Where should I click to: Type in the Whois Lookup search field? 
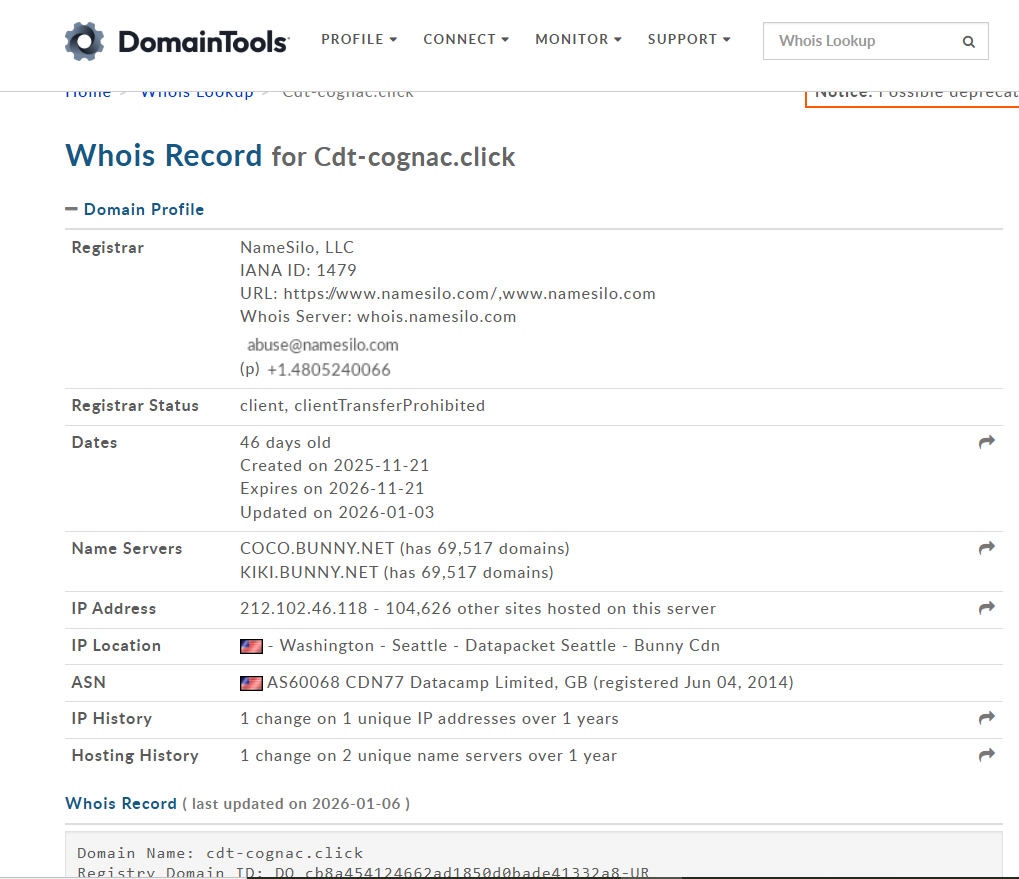pyautogui.click(x=860, y=41)
